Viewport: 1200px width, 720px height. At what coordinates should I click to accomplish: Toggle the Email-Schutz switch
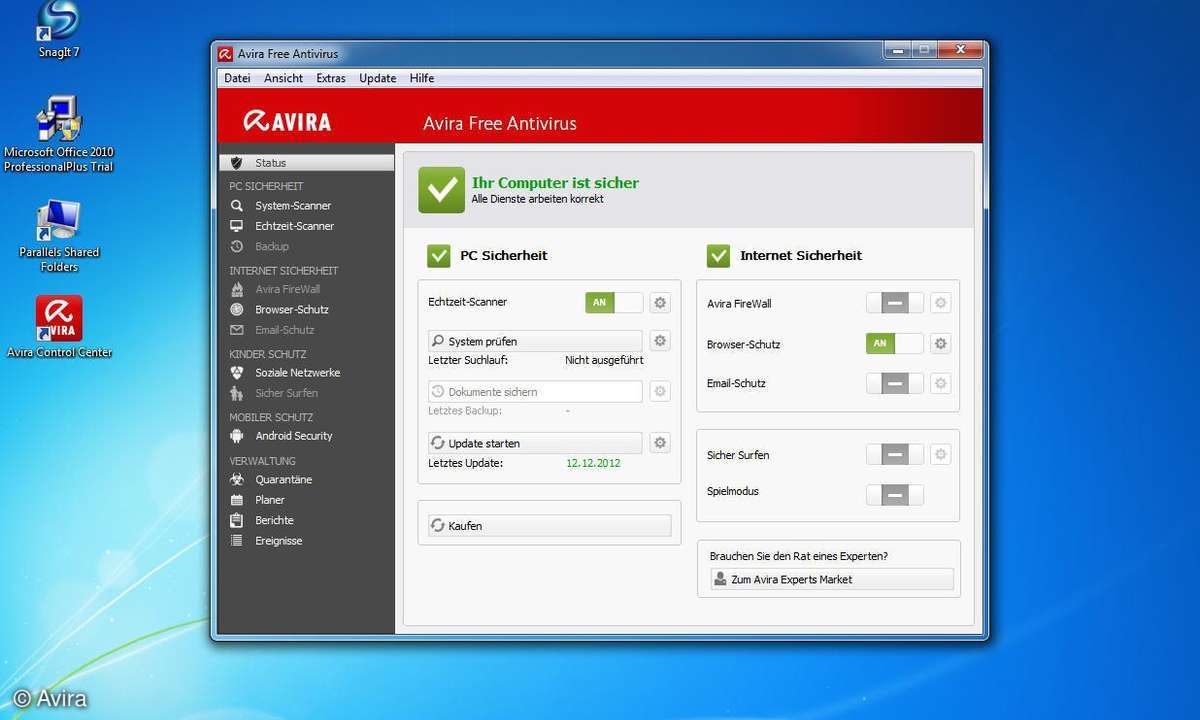click(x=894, y=383)
